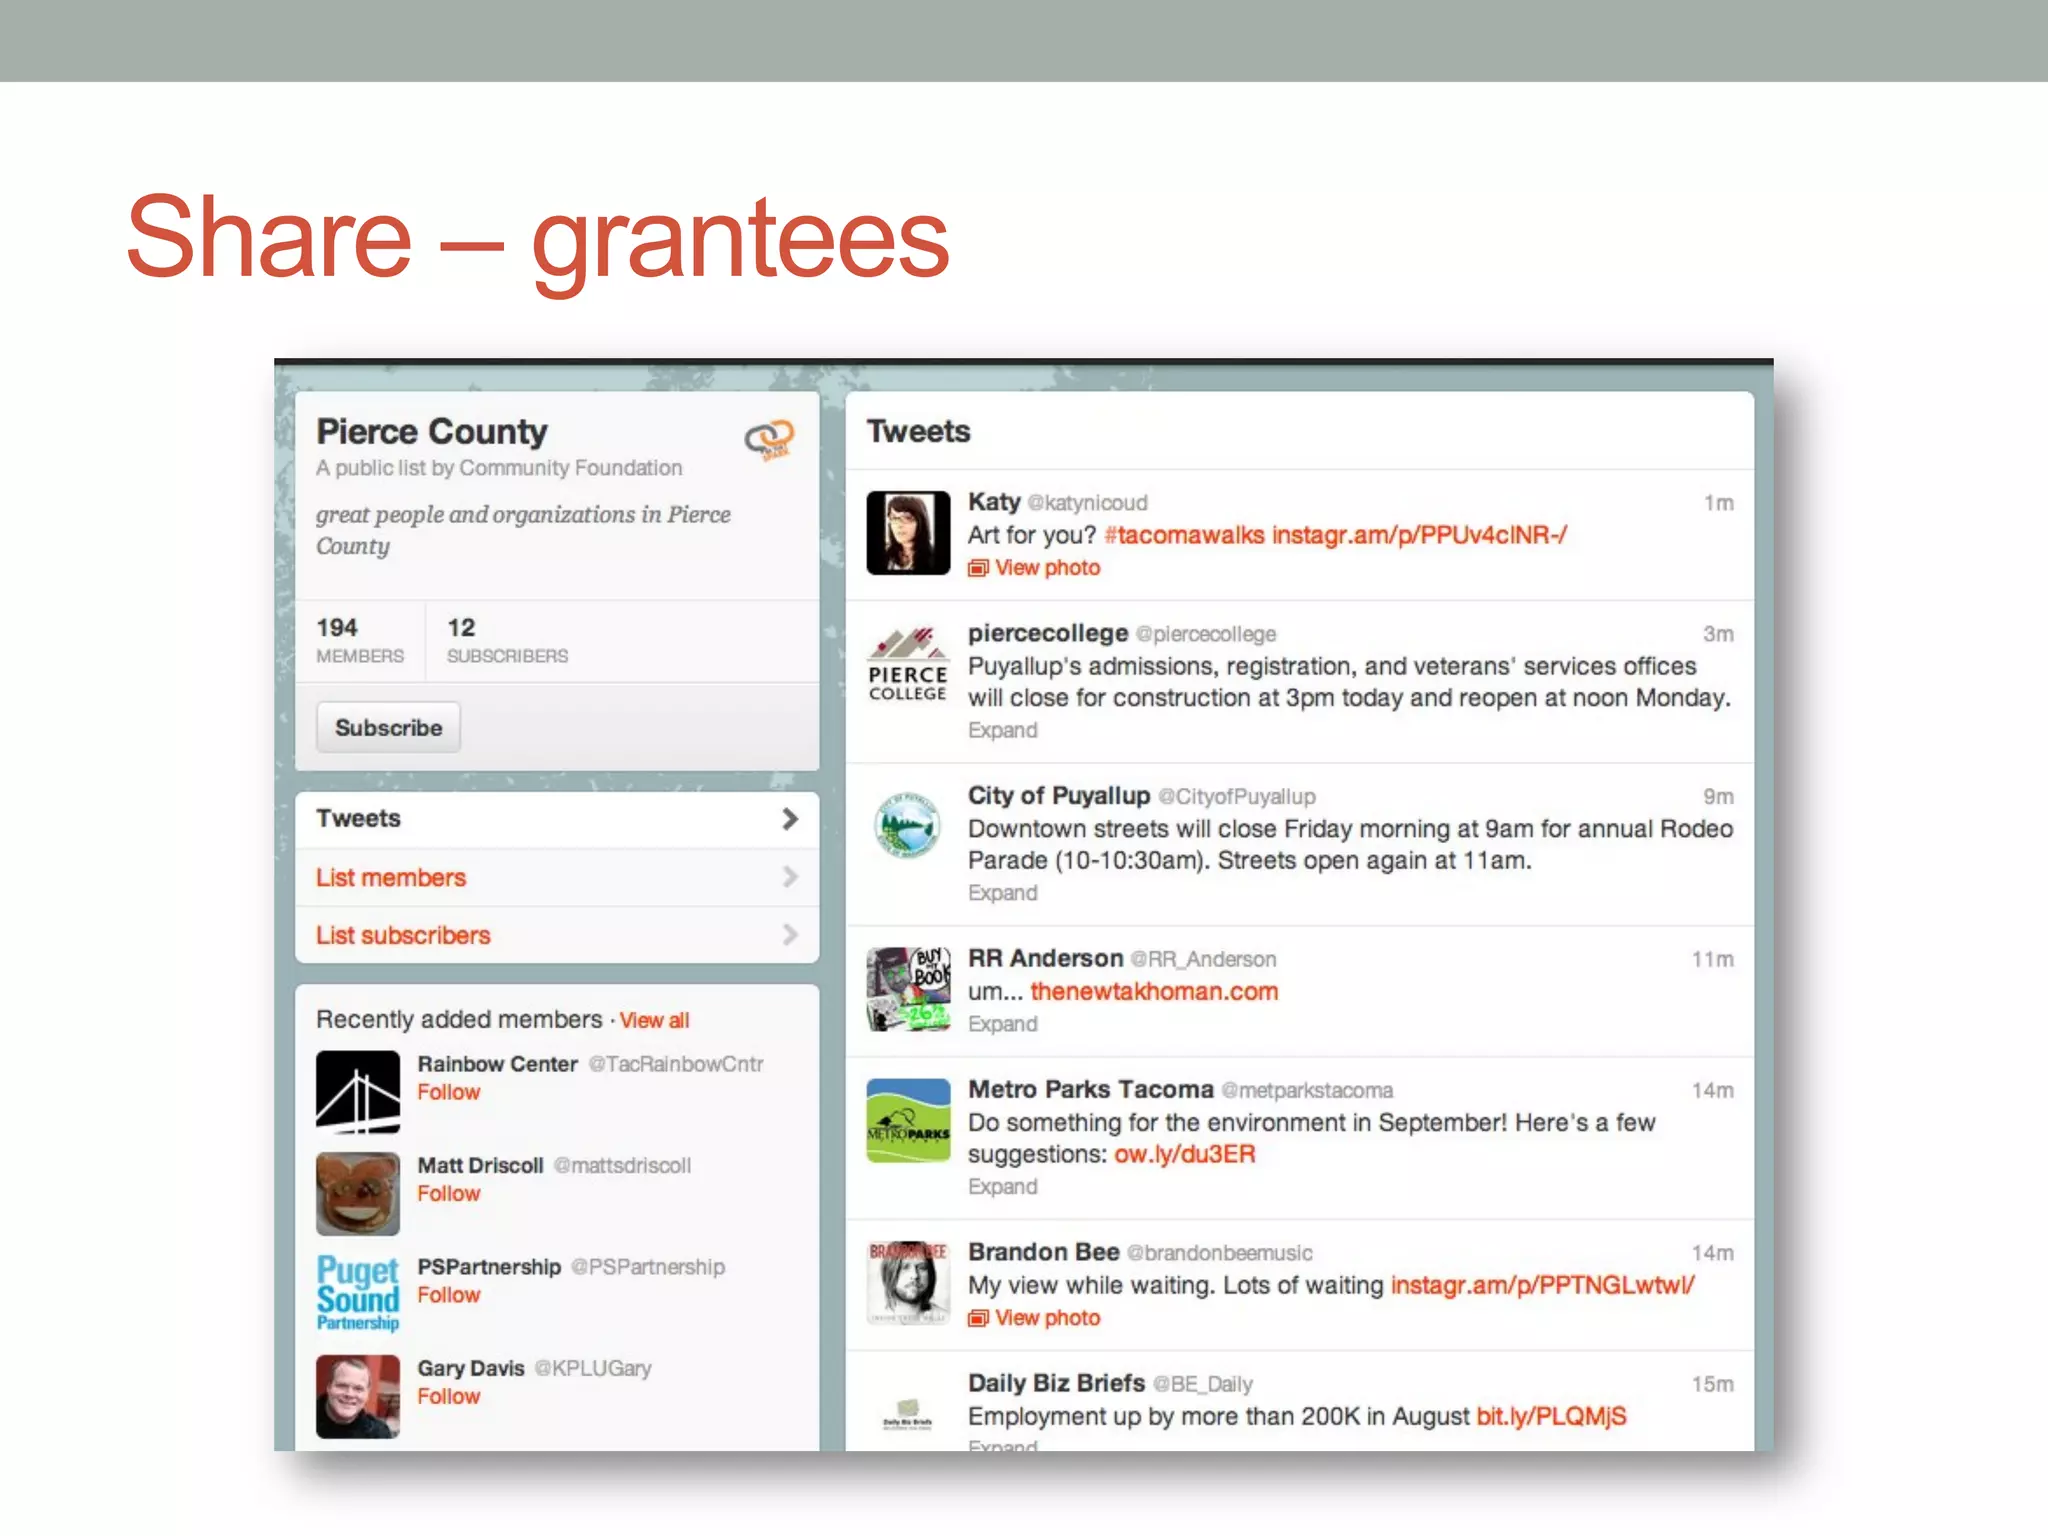Click the Community Foundation logo icon

(769, 439)
